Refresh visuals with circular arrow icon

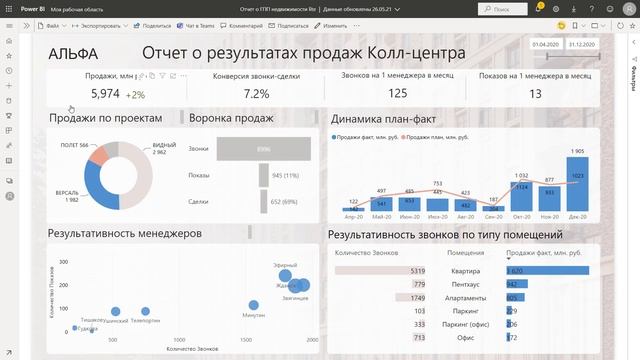pos(620,26)
